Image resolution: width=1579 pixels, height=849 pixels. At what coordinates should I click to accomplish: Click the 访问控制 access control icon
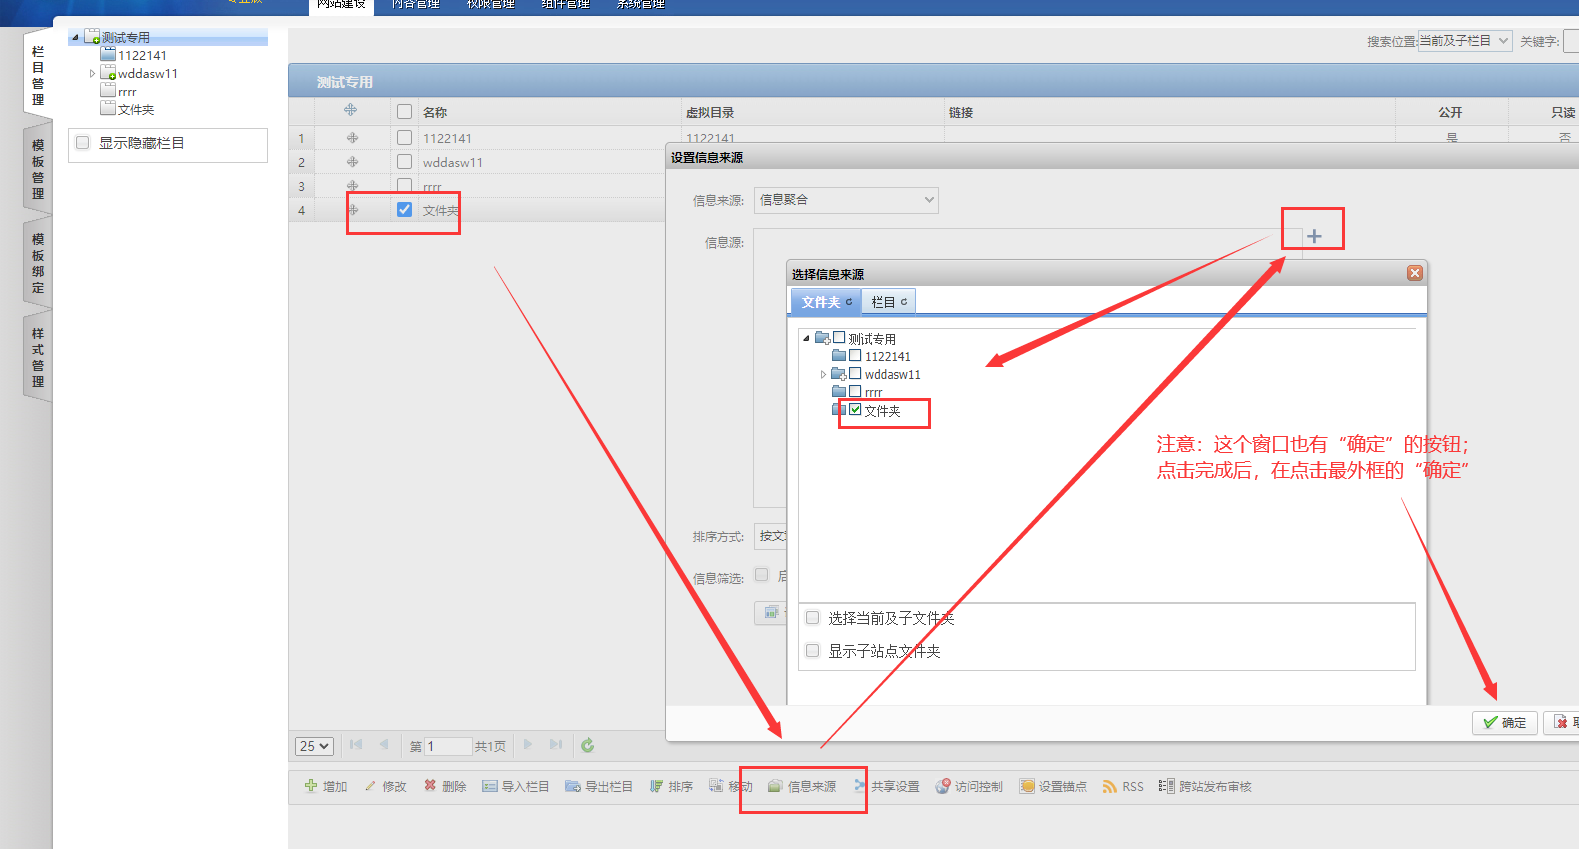[x=942, y=787]
